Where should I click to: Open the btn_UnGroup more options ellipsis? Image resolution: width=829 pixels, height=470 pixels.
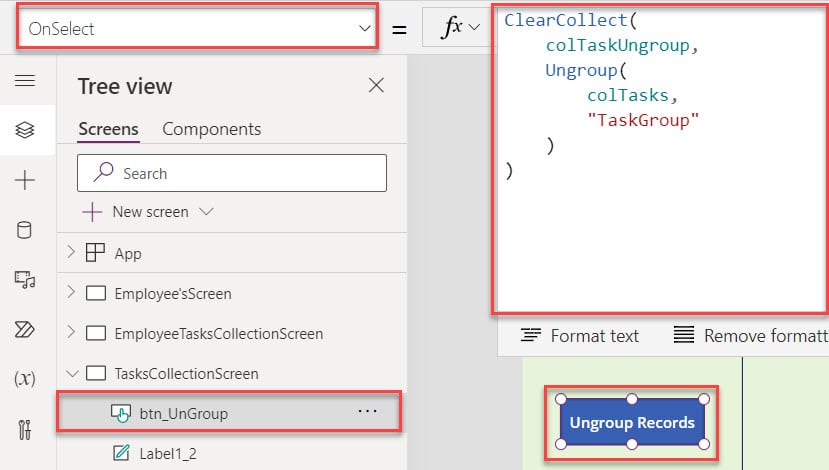tap(367, 411)
